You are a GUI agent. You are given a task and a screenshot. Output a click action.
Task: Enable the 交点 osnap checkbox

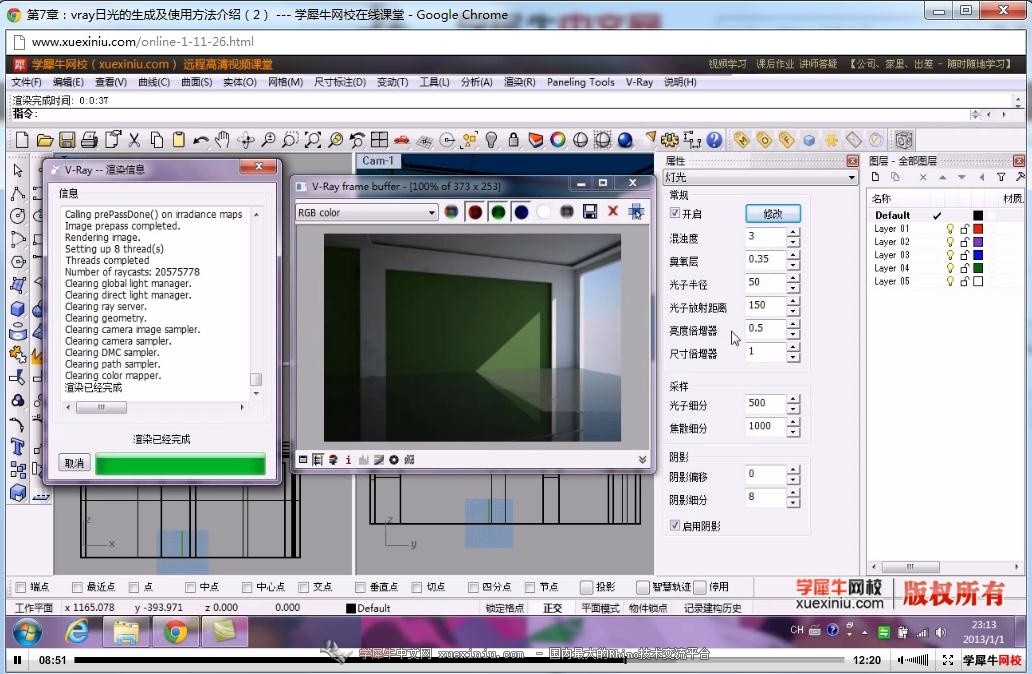click(304, 587)
